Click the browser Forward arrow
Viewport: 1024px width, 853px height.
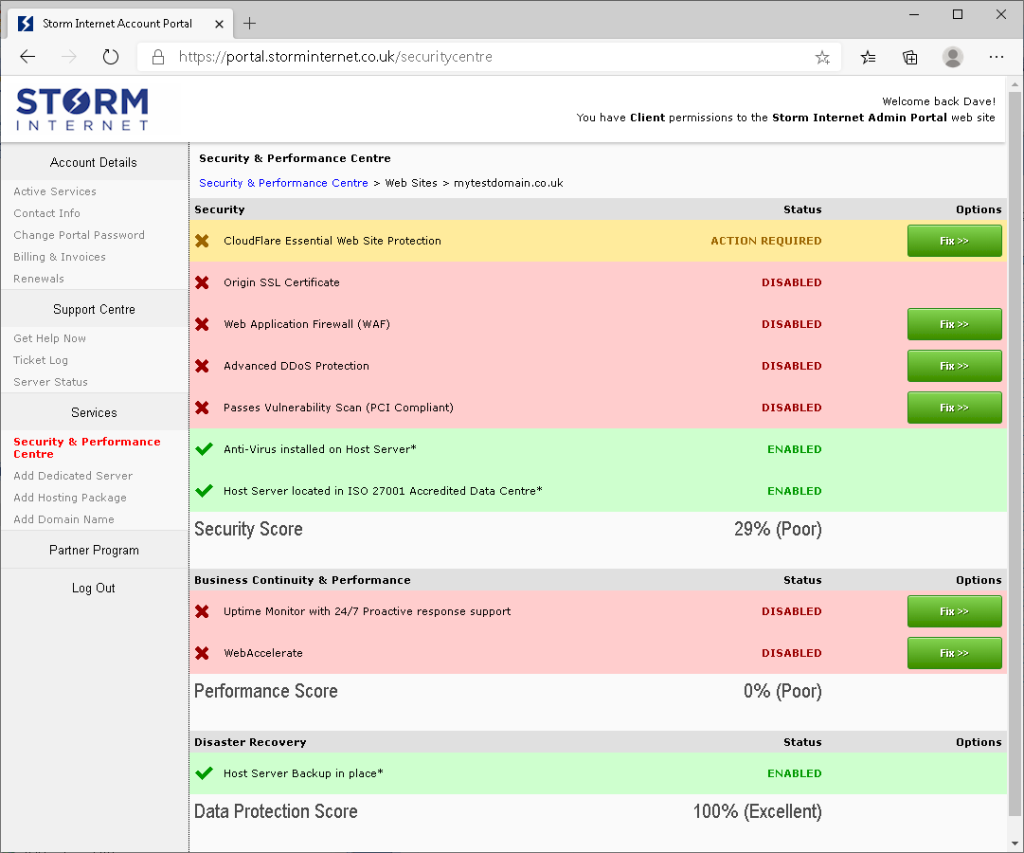pyautogui.click(x=69, y=57)
